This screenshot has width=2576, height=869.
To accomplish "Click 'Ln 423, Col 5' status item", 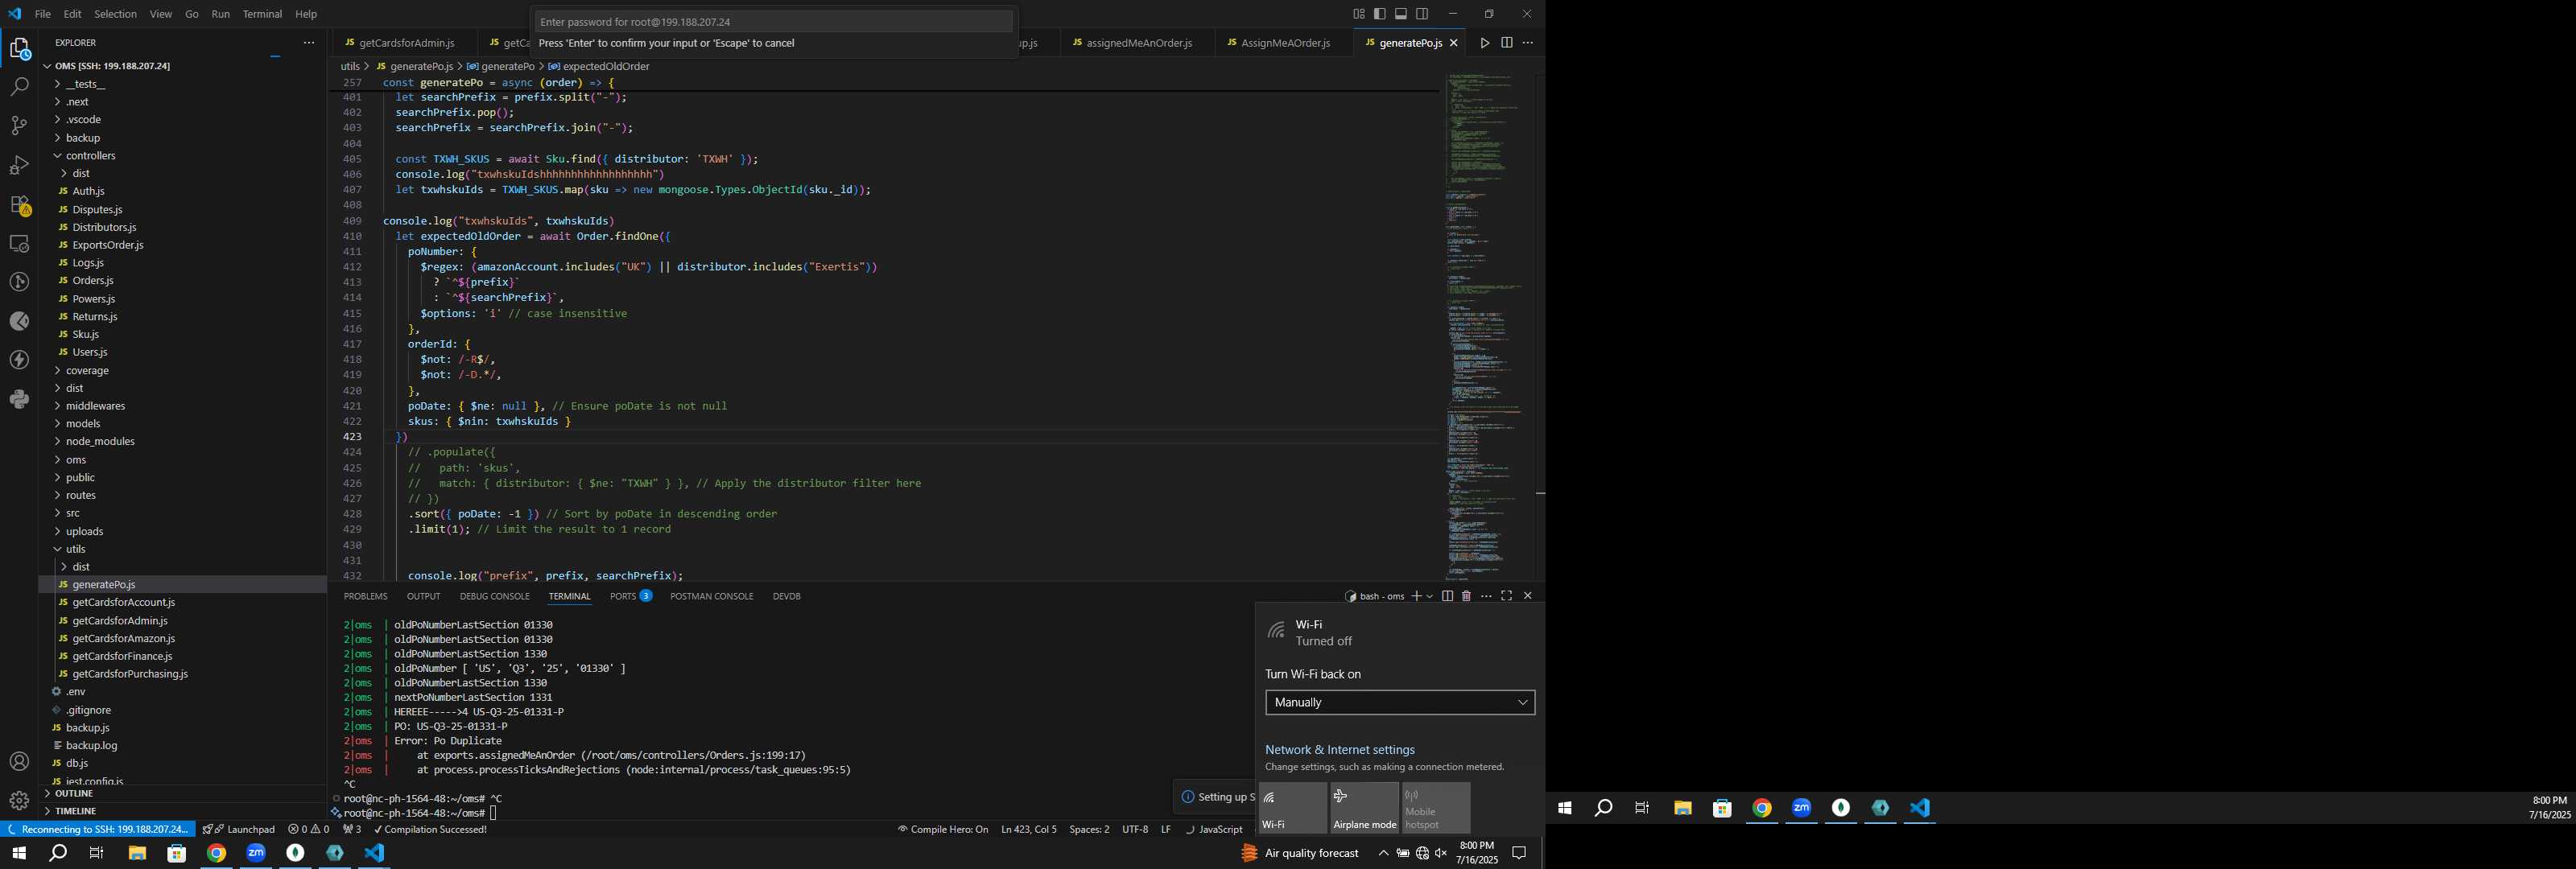I will click(1028, 829).
